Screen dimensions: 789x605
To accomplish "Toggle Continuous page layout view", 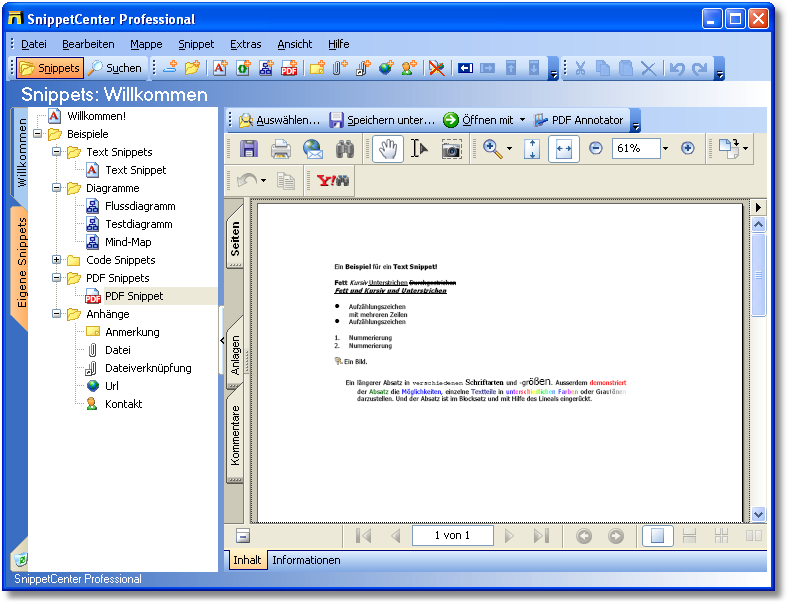I will (689, 536).
